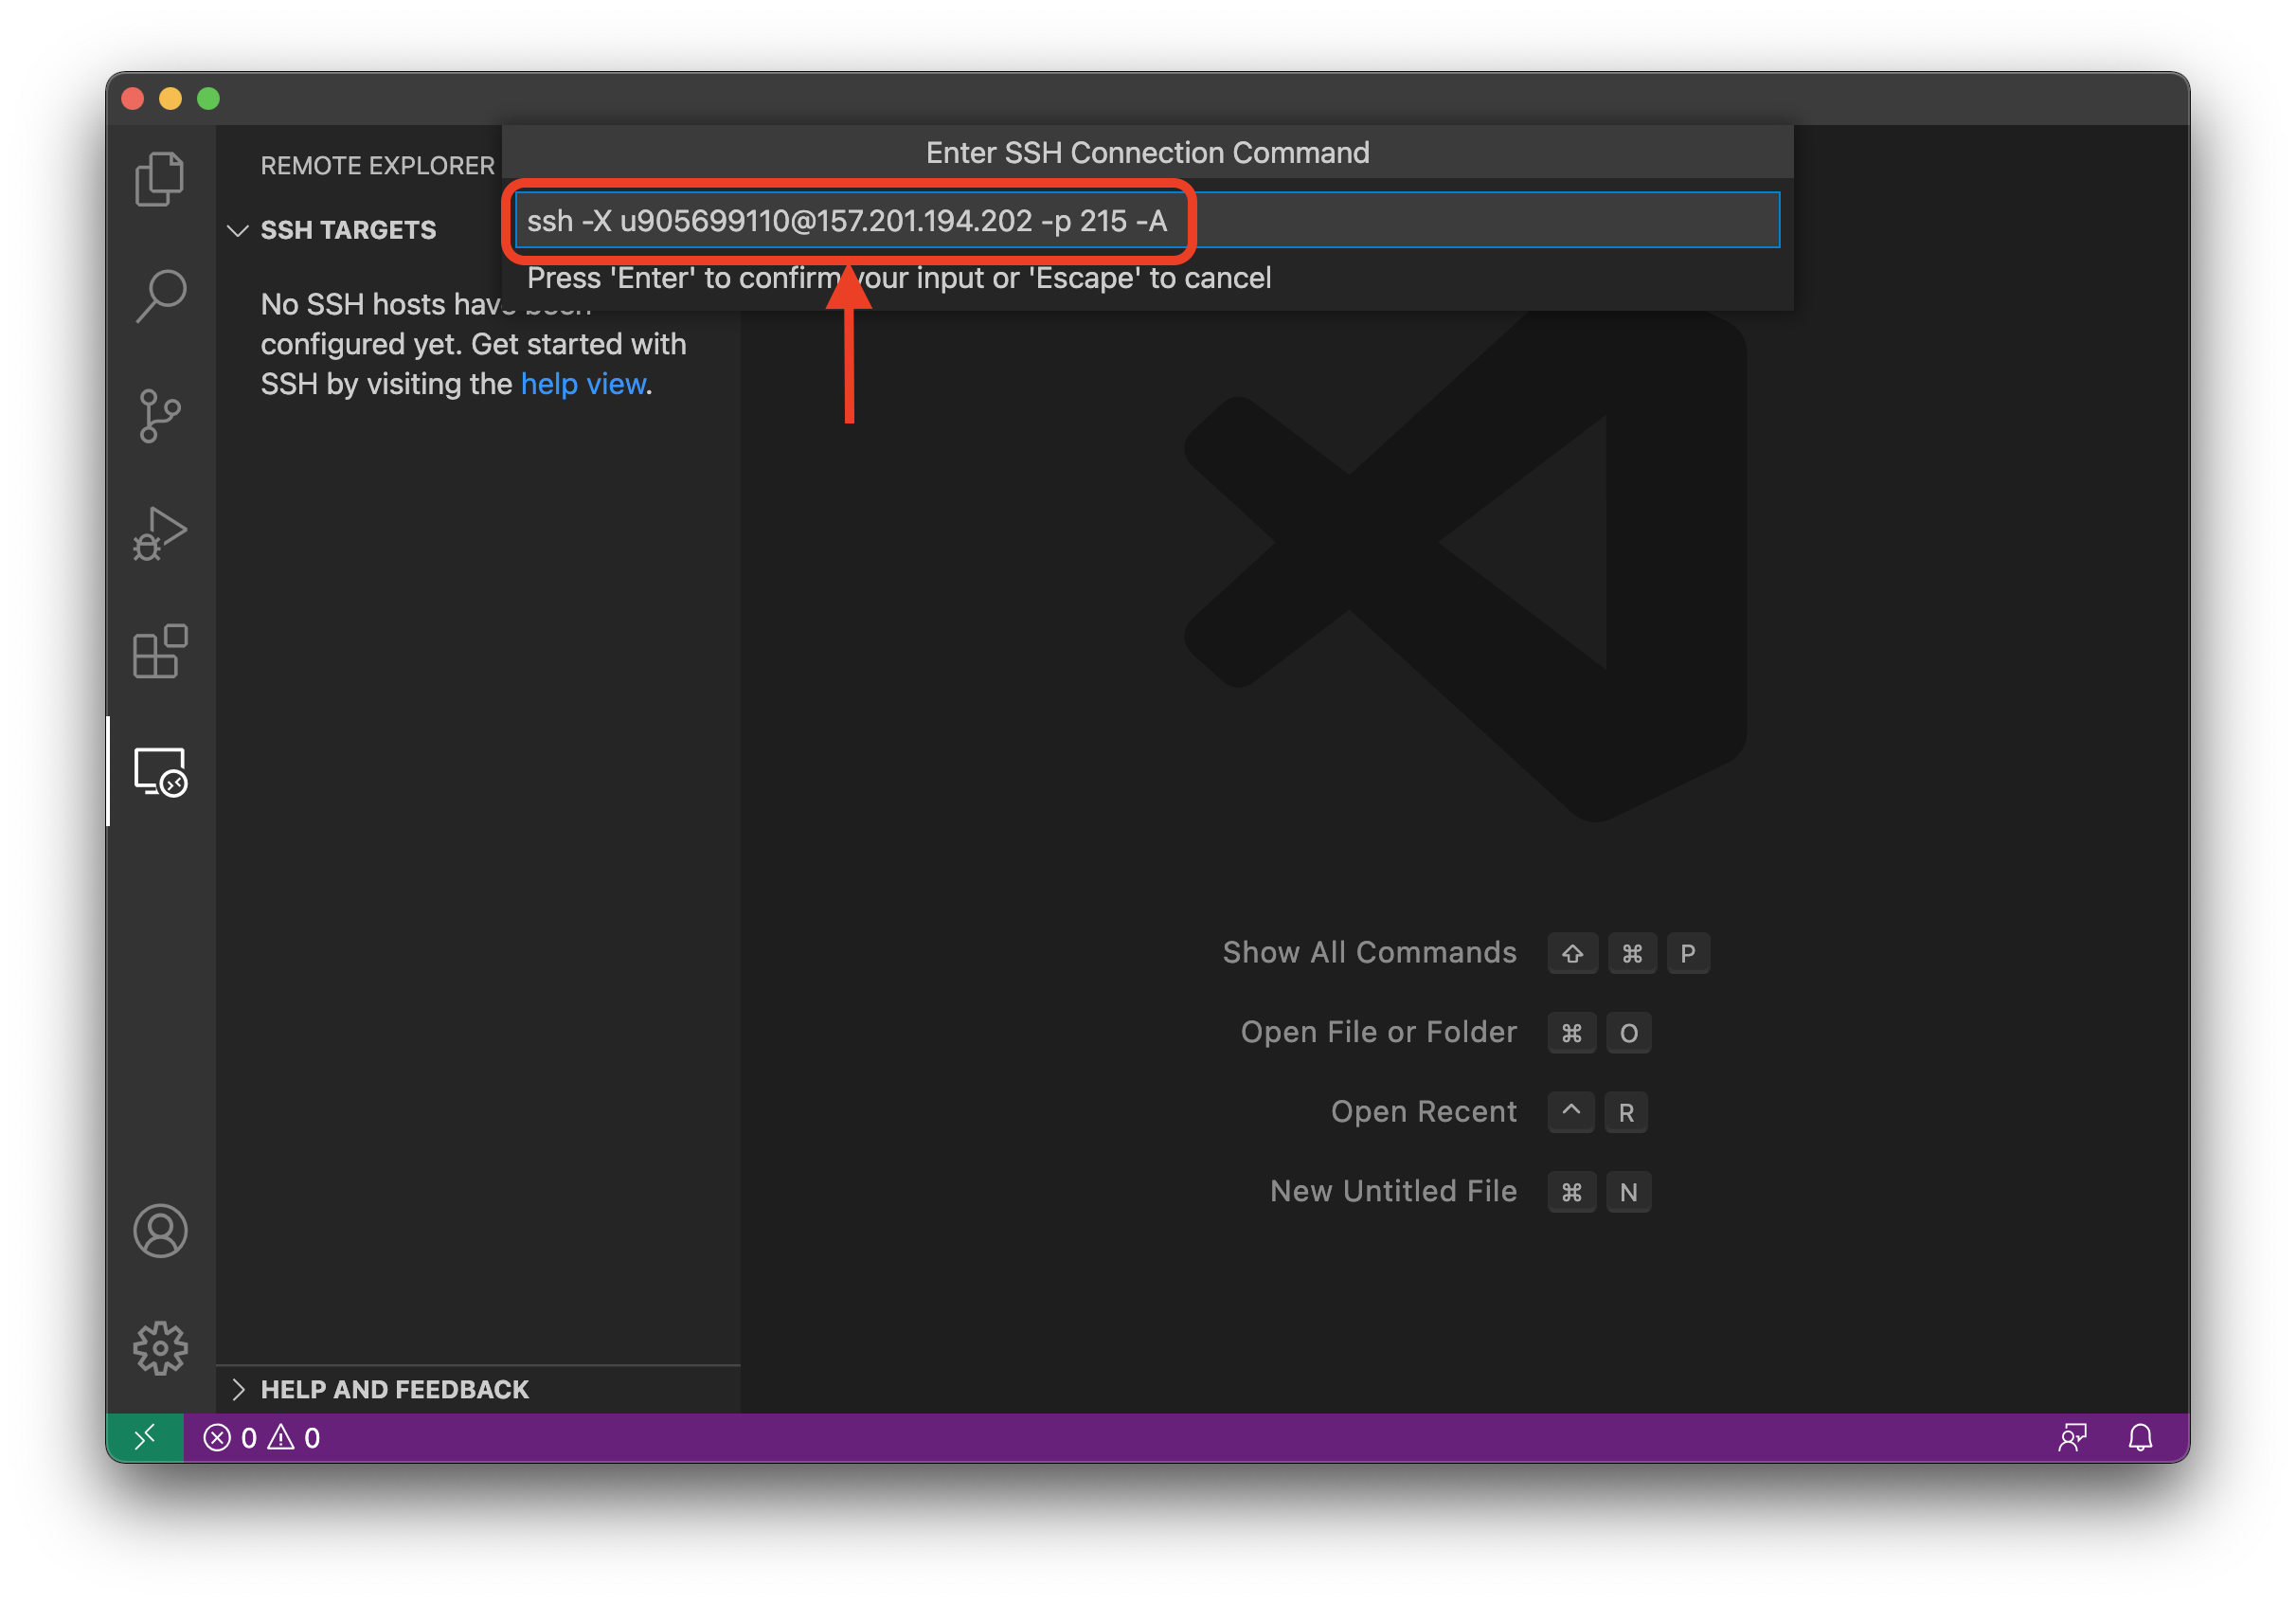Viewport: 2296px width, 1603px height.
Task: Click the help view link
Action: (583, 384)
